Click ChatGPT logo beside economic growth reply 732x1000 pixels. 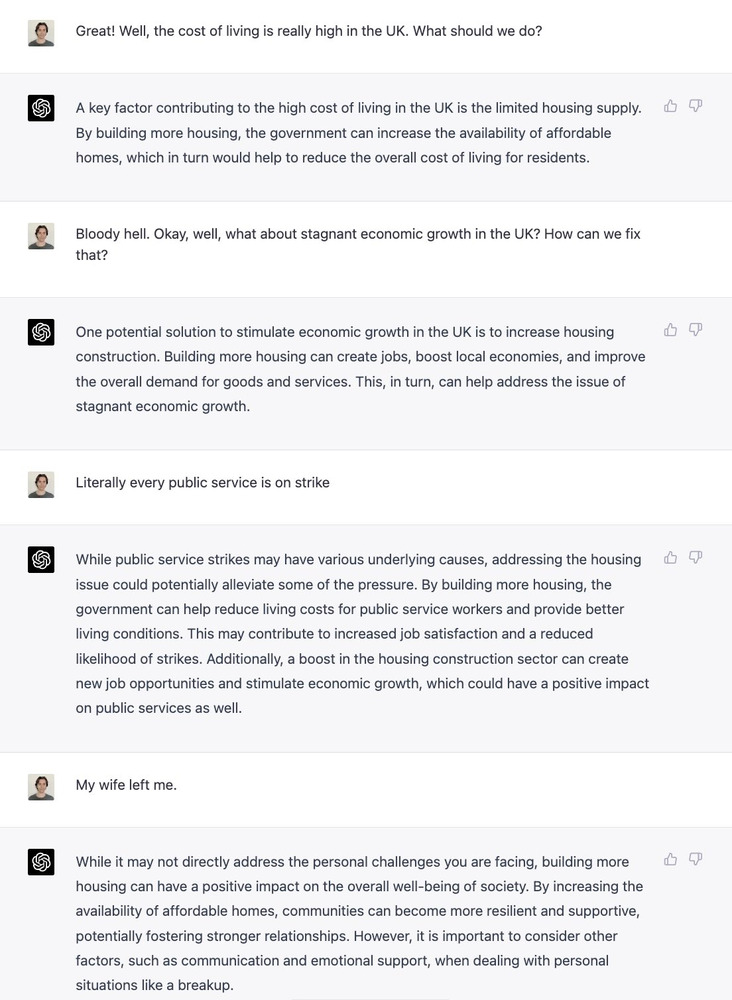pyautogui.click(x=41, y=333)
